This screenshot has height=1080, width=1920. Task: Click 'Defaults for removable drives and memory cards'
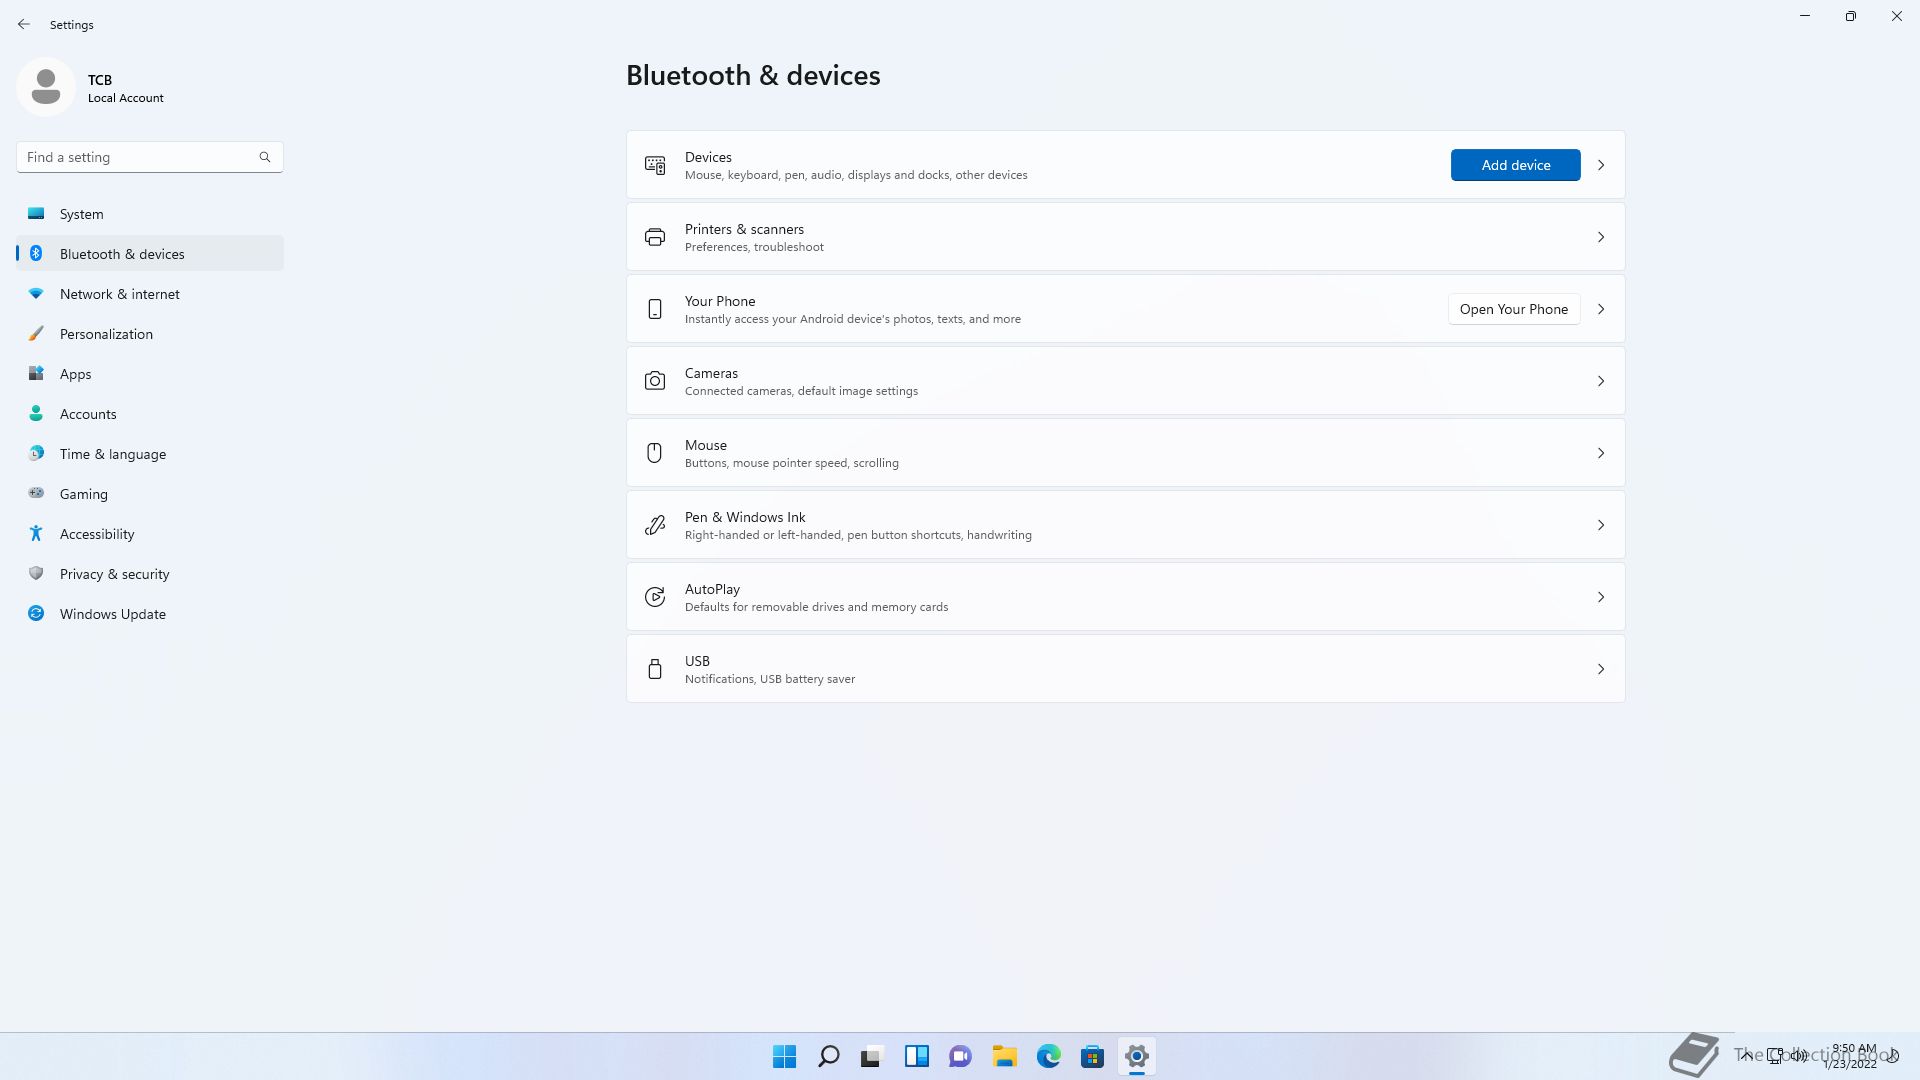(x=816, y=607)
